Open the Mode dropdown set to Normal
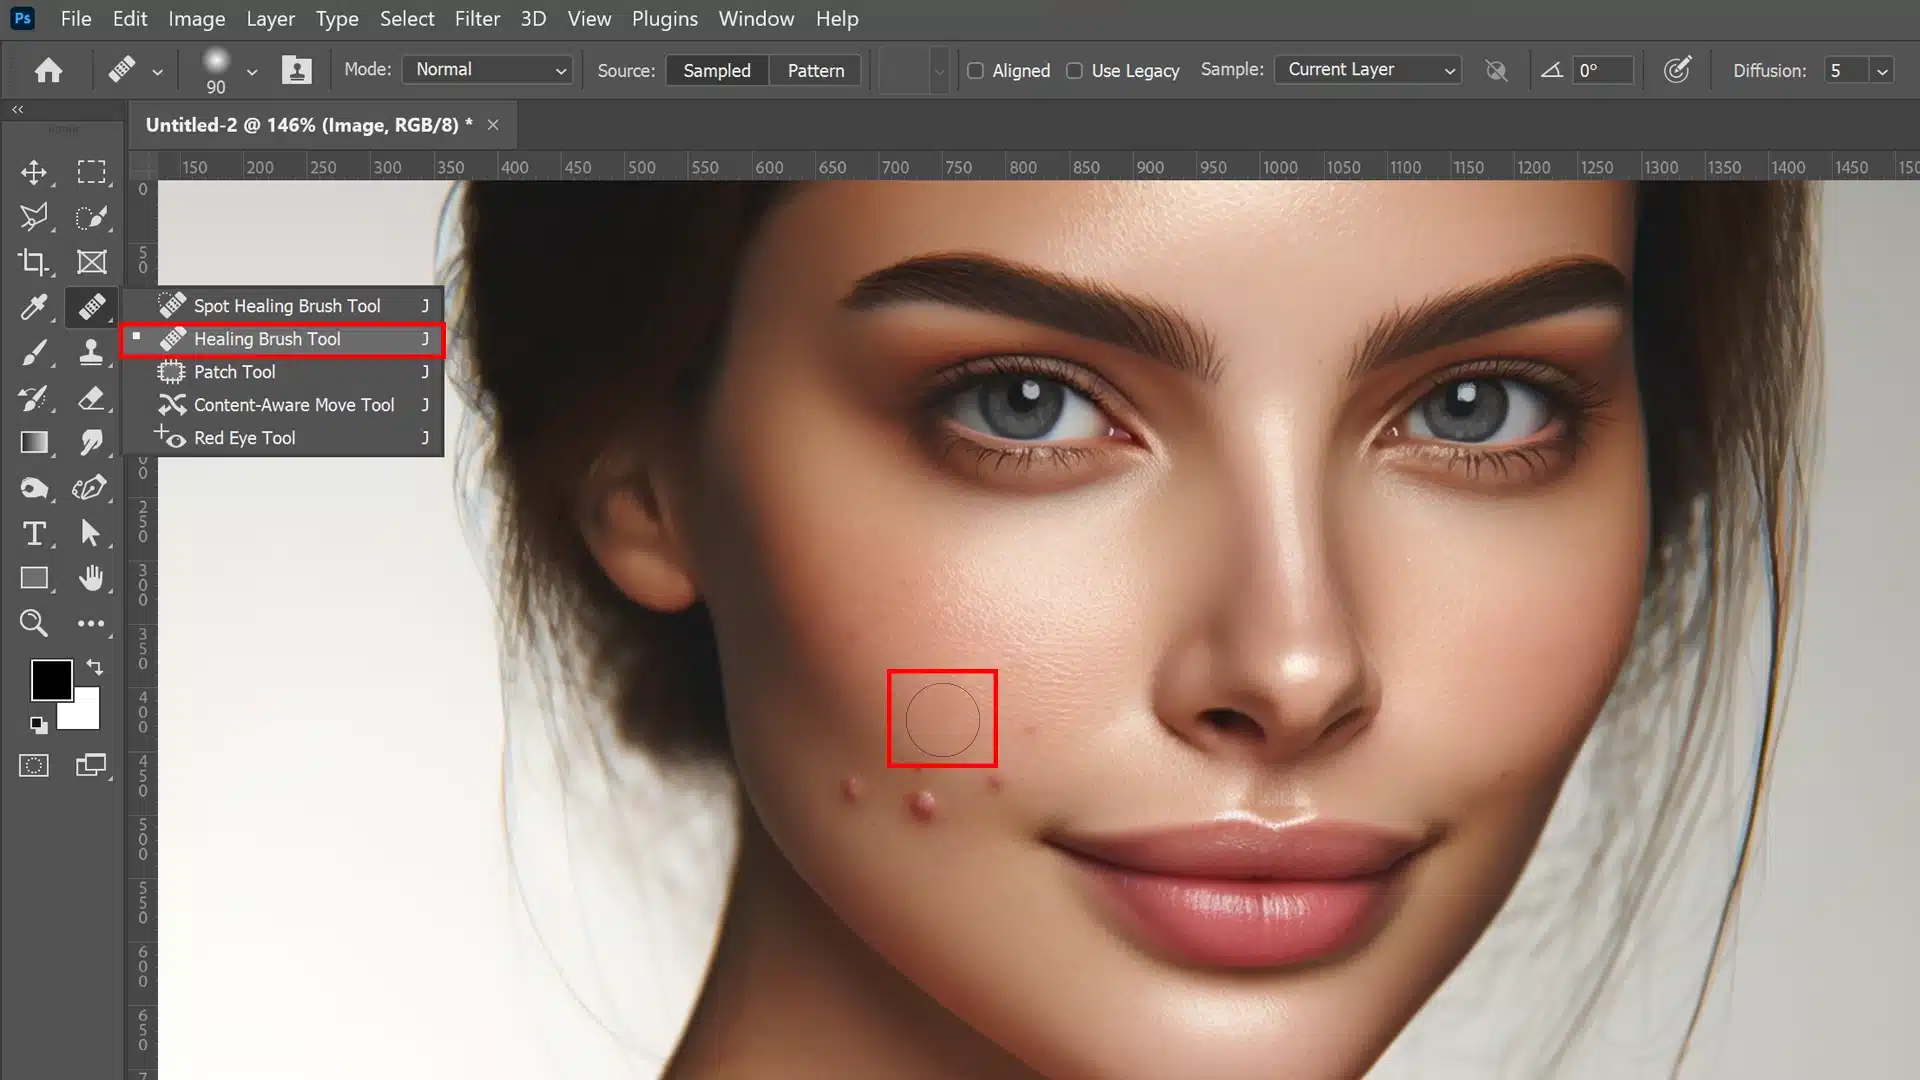The height and width of the screenshot is (1080, 1920). 488,70
